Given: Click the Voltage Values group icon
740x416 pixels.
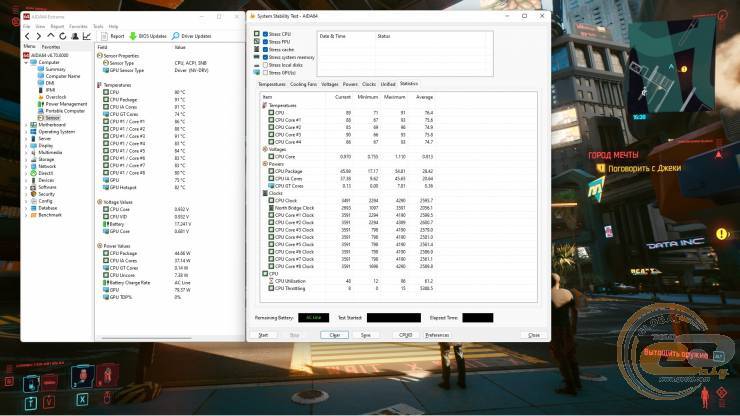Looking at the screenshot, I should [x=100, y=202].
